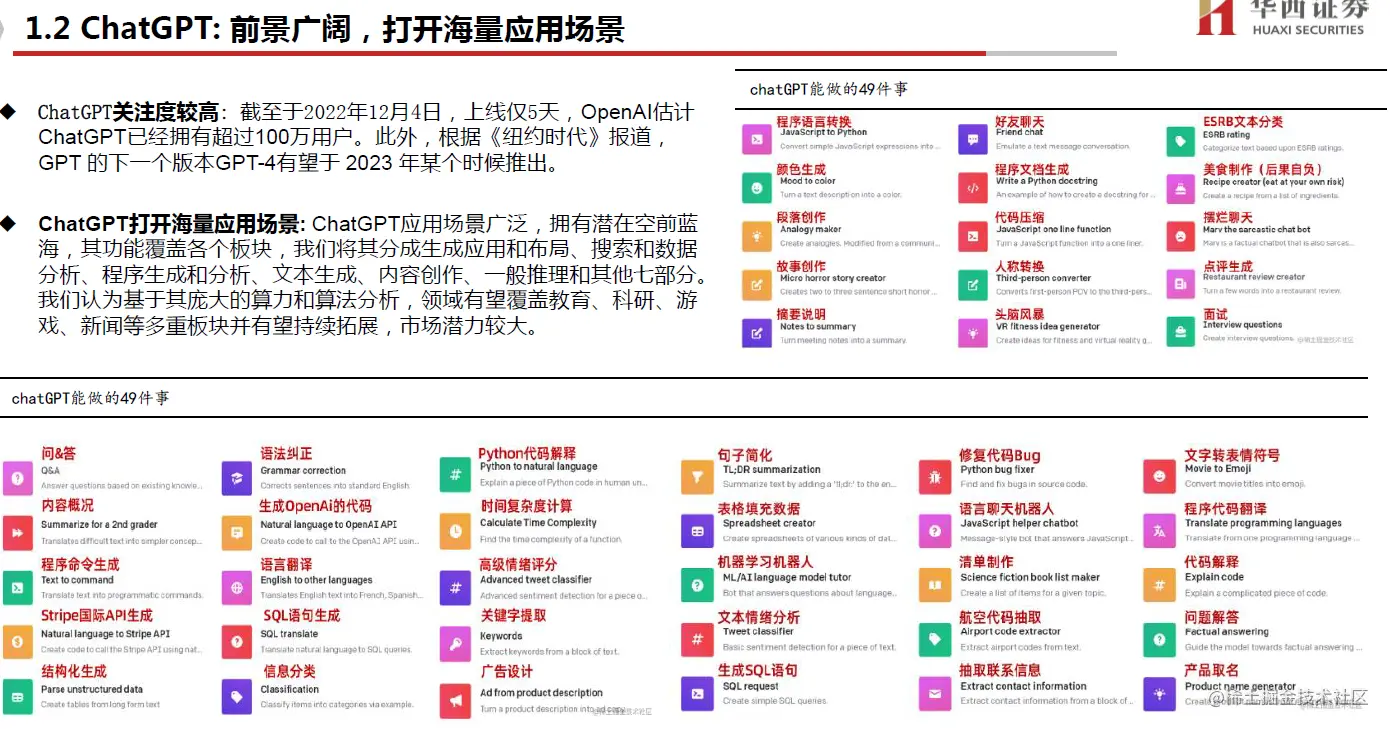
Task: Click the Python bug fixer bug icon
Action: point(936,477)
